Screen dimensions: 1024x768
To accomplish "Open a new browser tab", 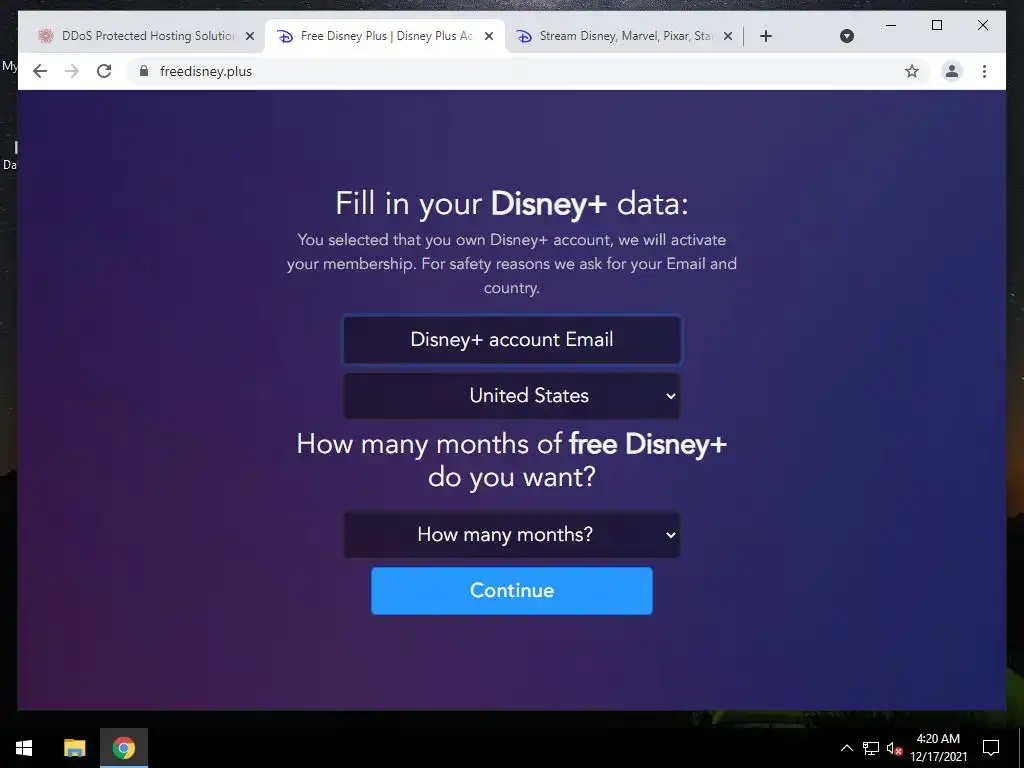I will [766, 36].
